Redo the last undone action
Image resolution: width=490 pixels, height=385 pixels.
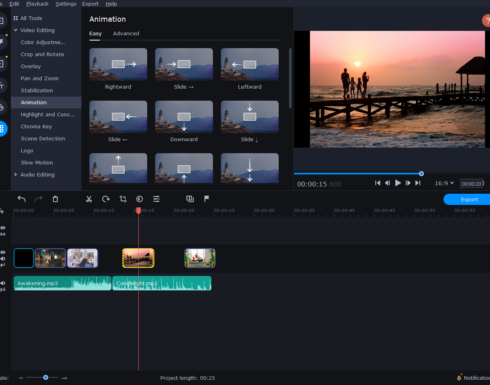38,199
